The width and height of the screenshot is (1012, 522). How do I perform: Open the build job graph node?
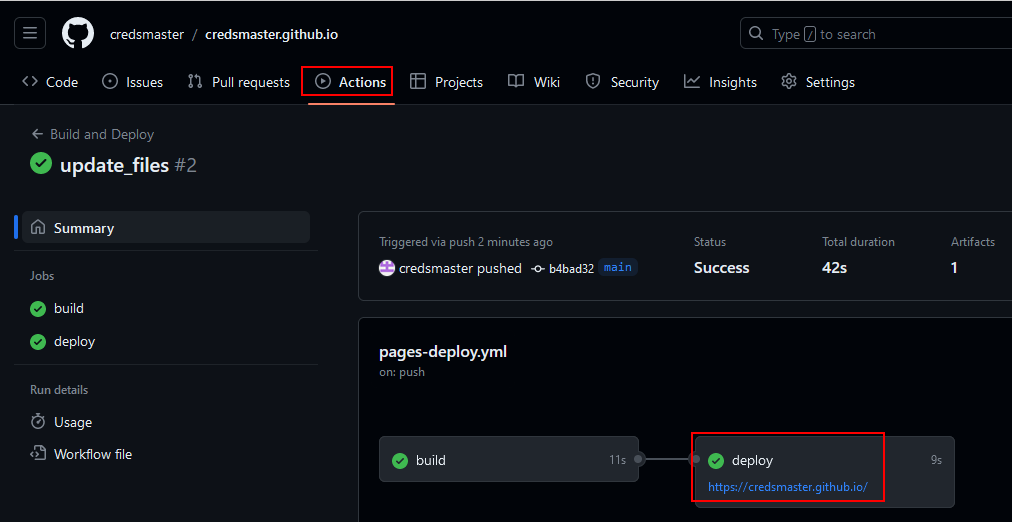click(x=509, y=459)
